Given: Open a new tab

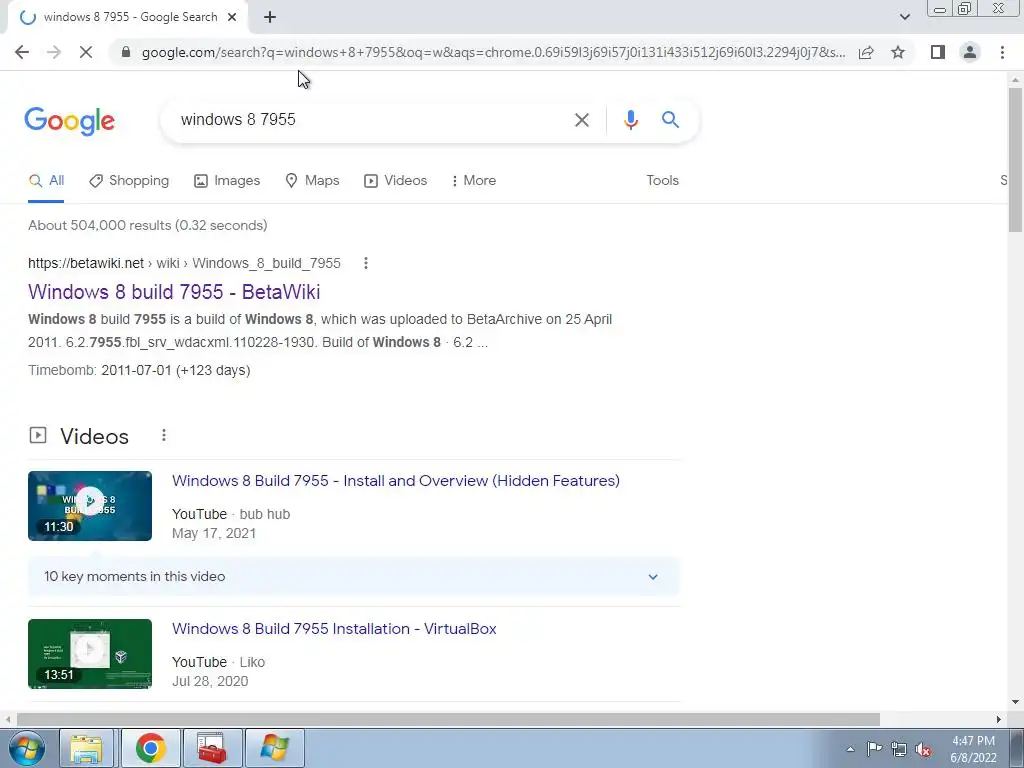Looking at the screenshot, I should [270, 18].
